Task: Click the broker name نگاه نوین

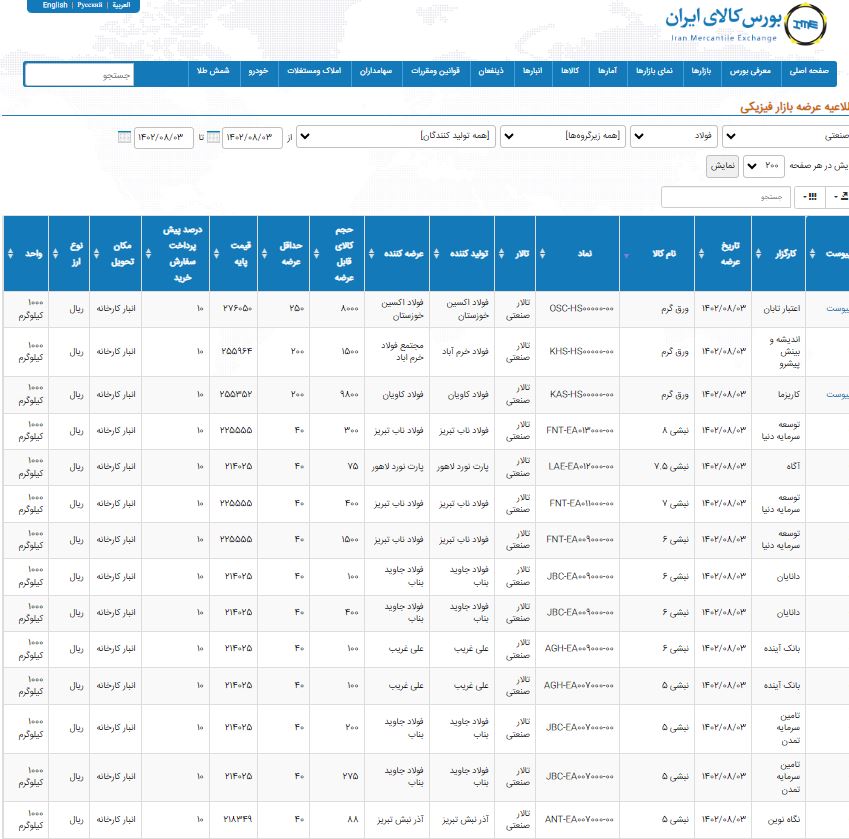Action: [x=783, y=820]
